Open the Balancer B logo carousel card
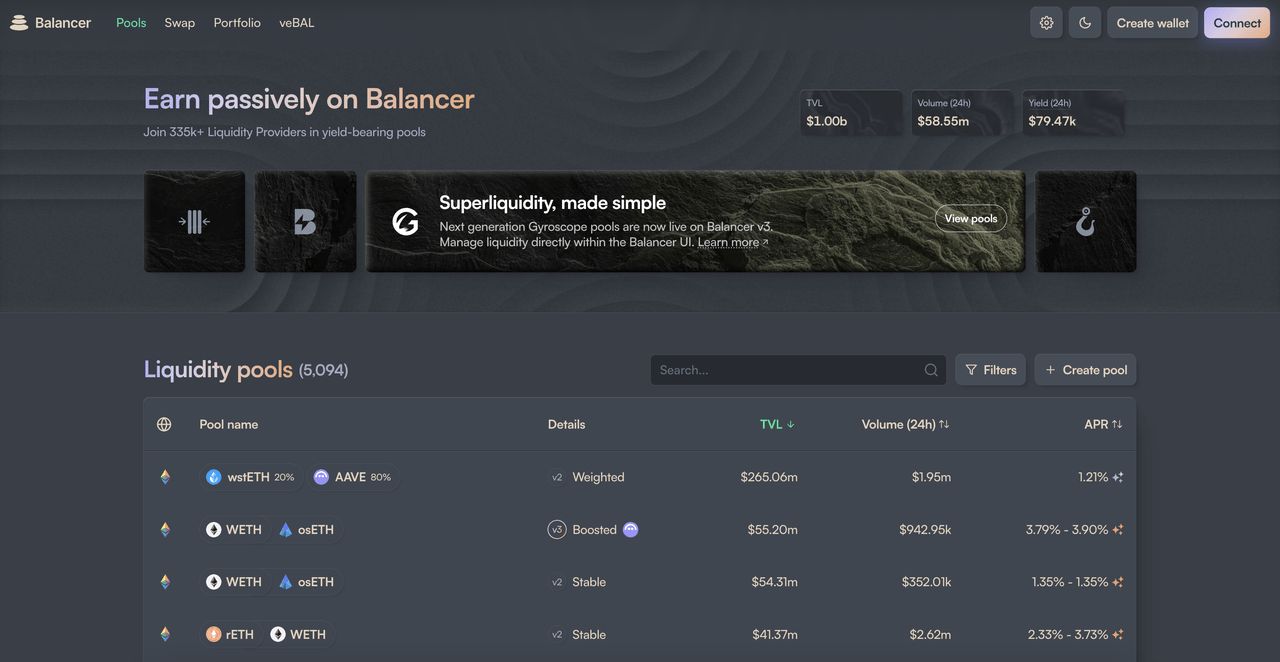 (305, 221)
